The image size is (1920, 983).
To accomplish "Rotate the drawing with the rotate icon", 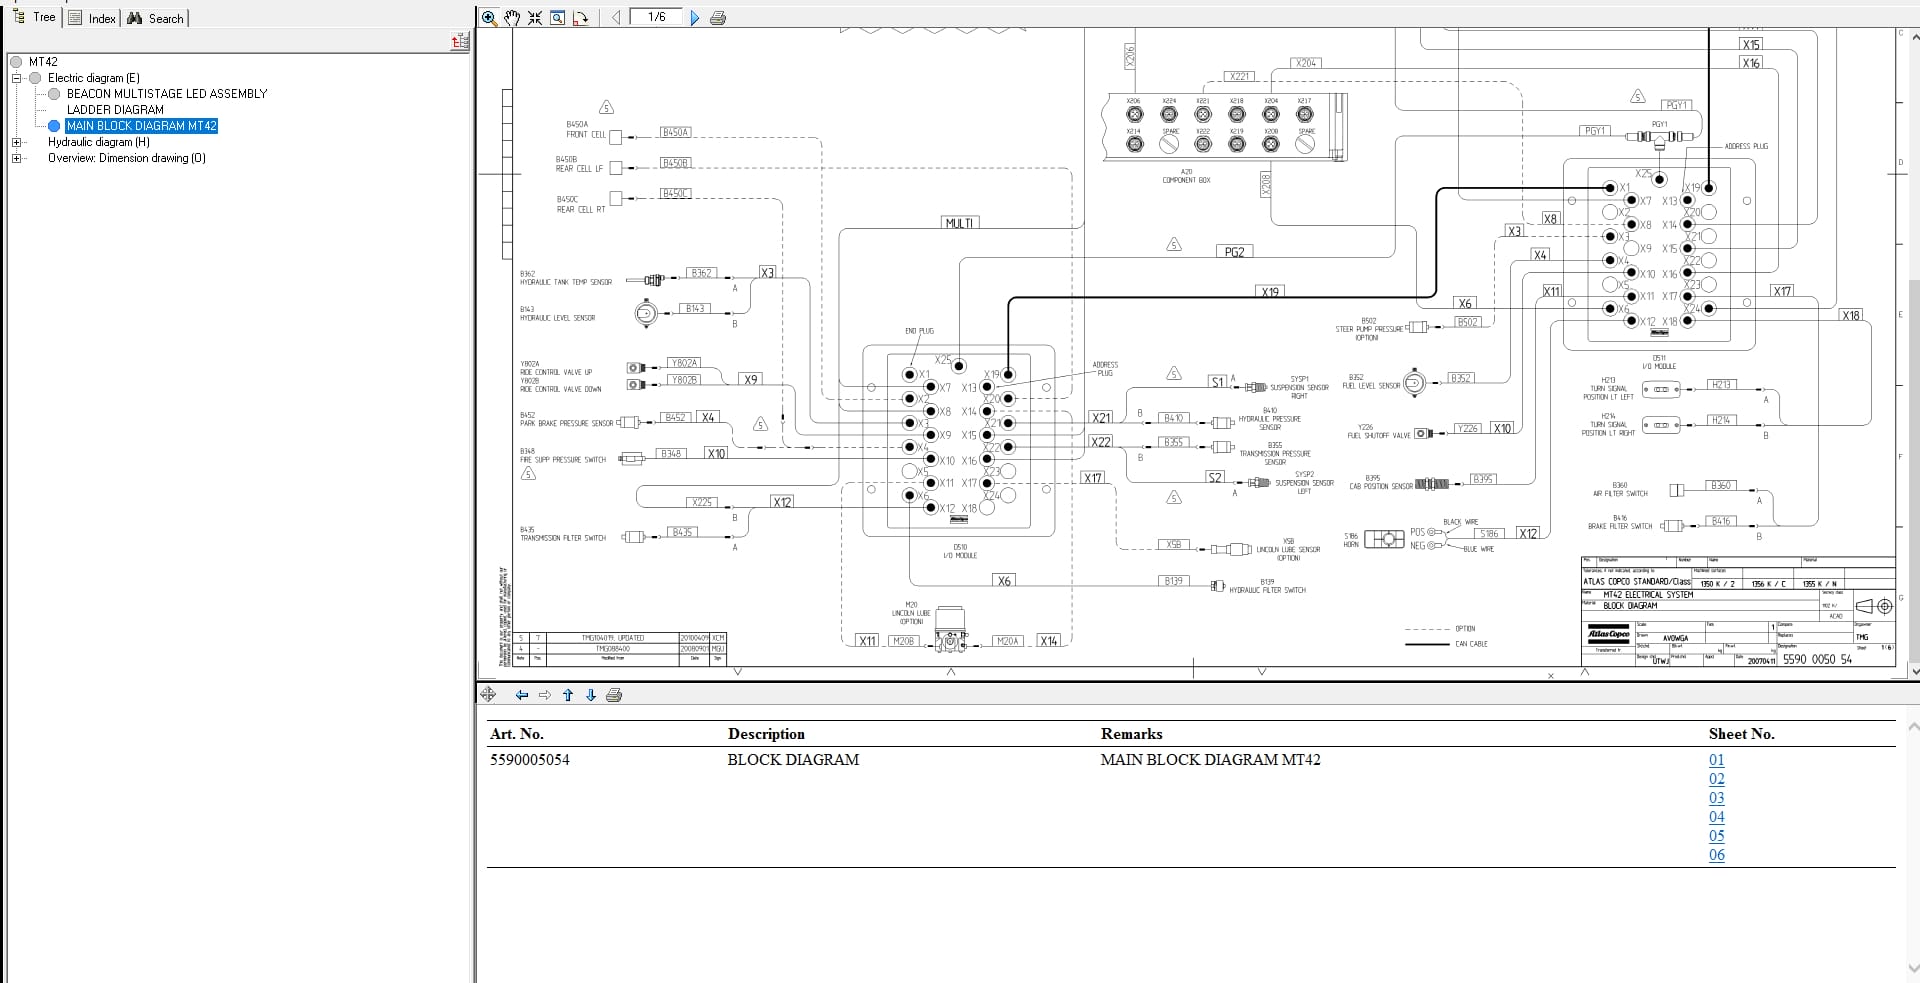I will [581, 17].
